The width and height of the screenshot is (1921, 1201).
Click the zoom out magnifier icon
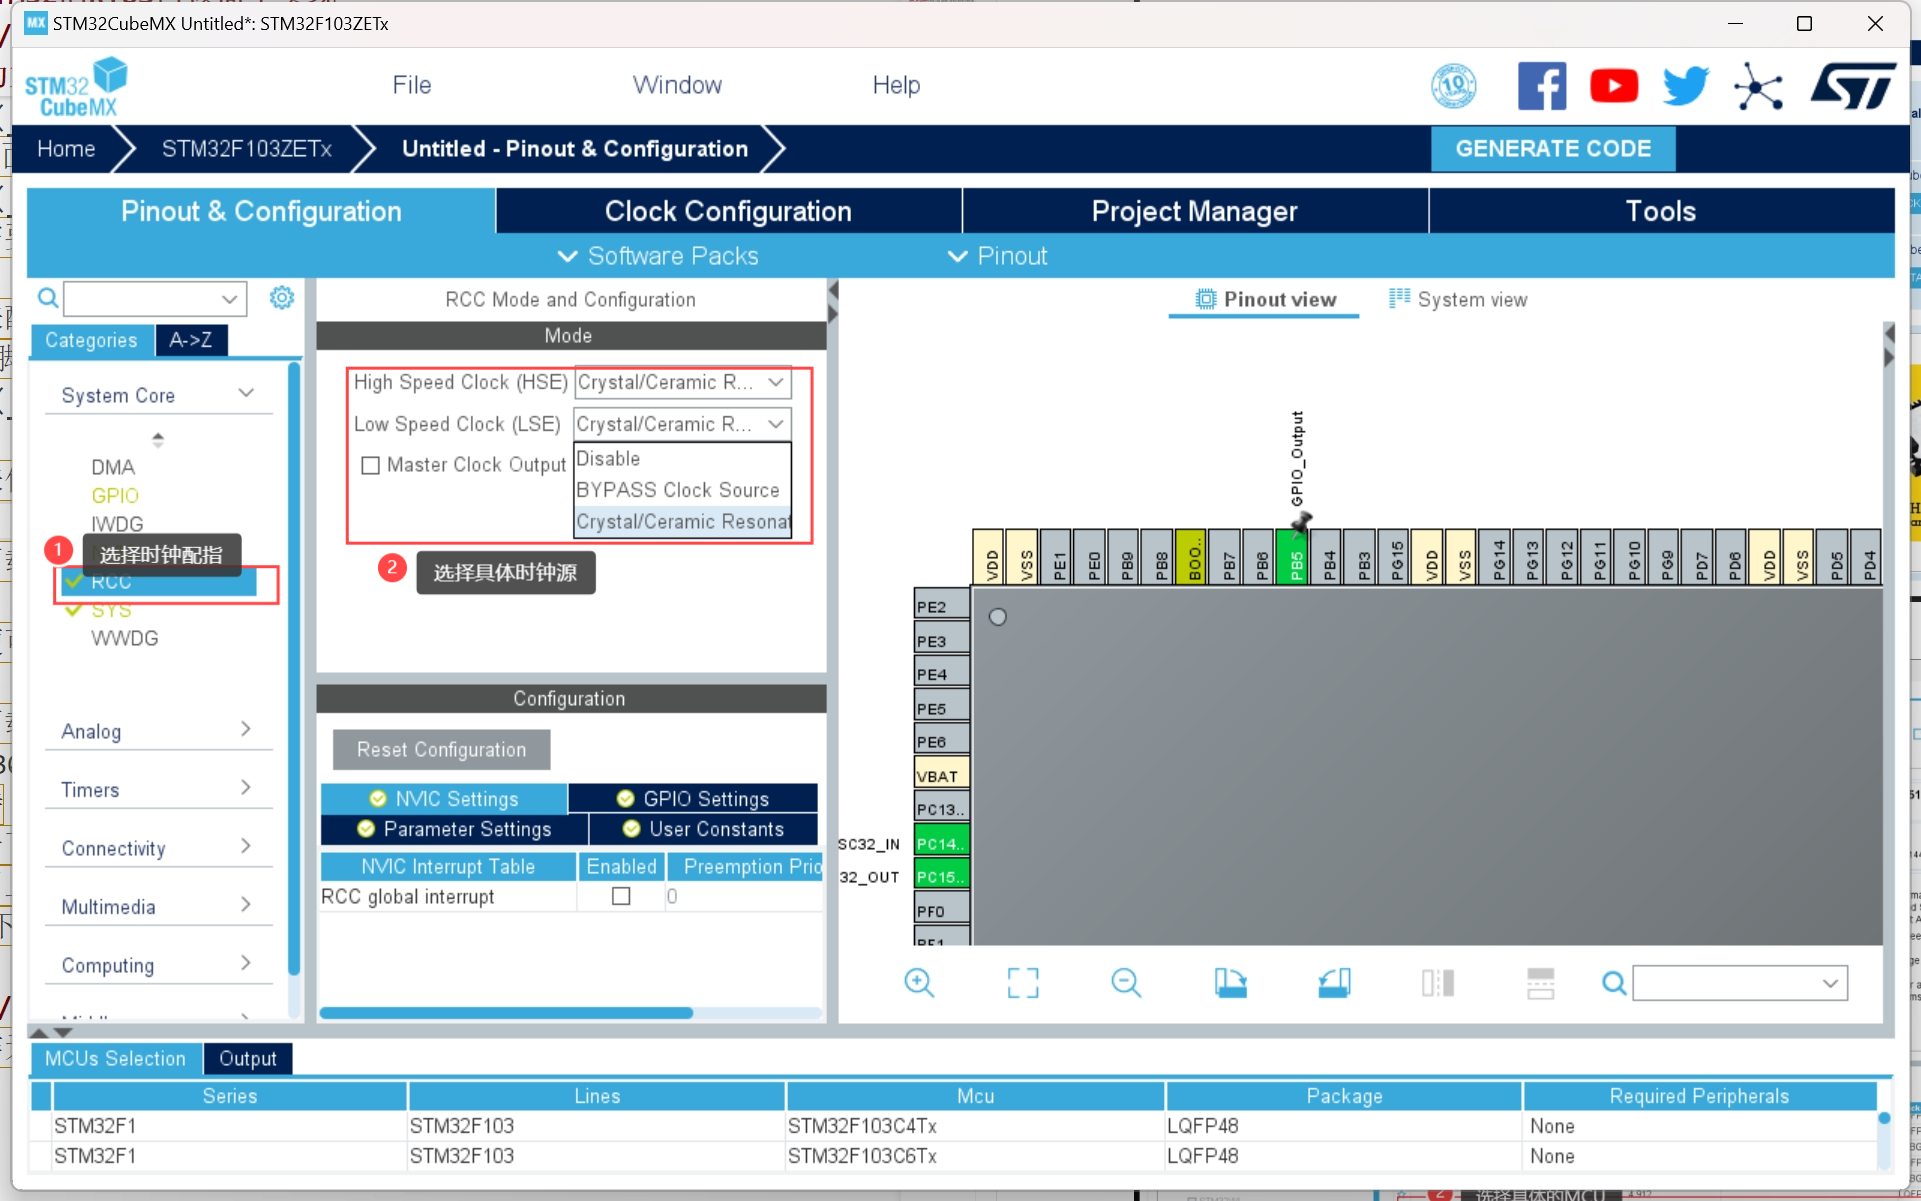pyautogui.click(x=1126, y=983)
